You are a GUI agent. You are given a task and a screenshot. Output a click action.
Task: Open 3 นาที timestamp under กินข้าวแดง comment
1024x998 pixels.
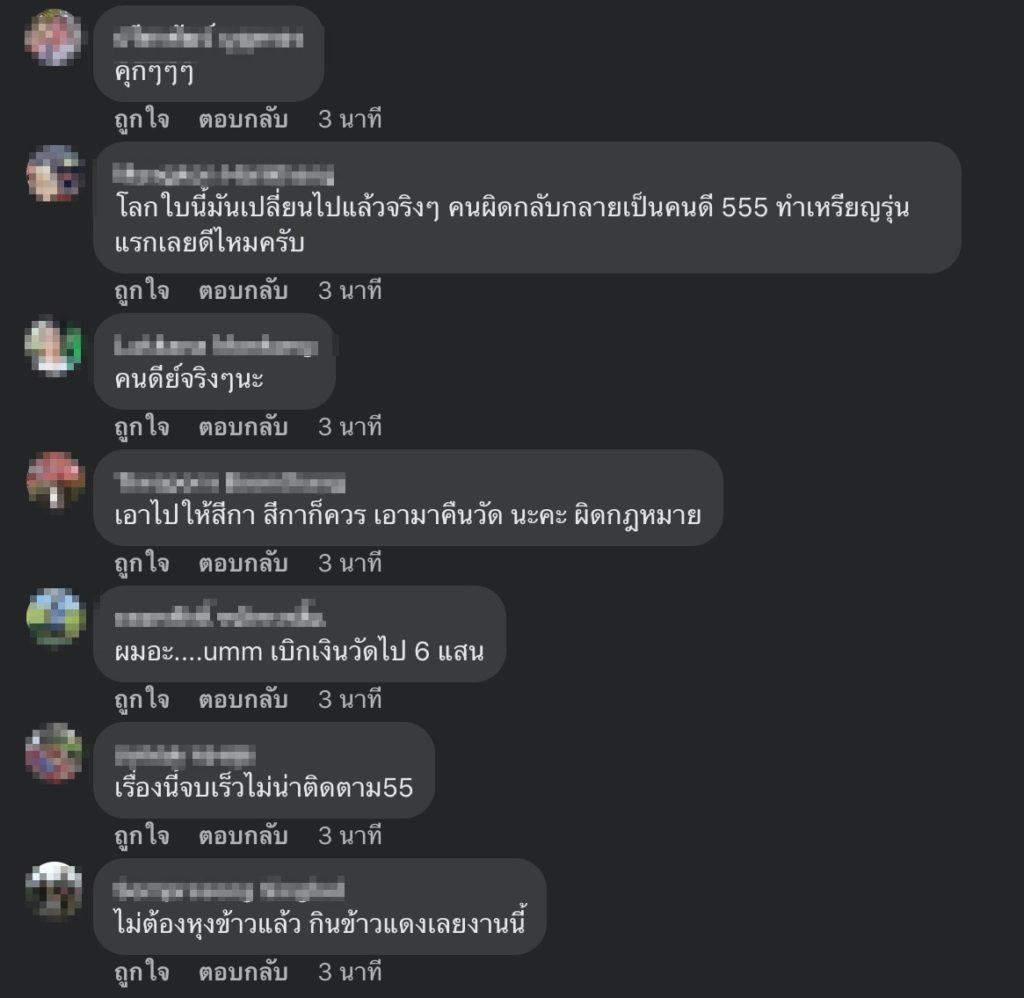(350, 973)
